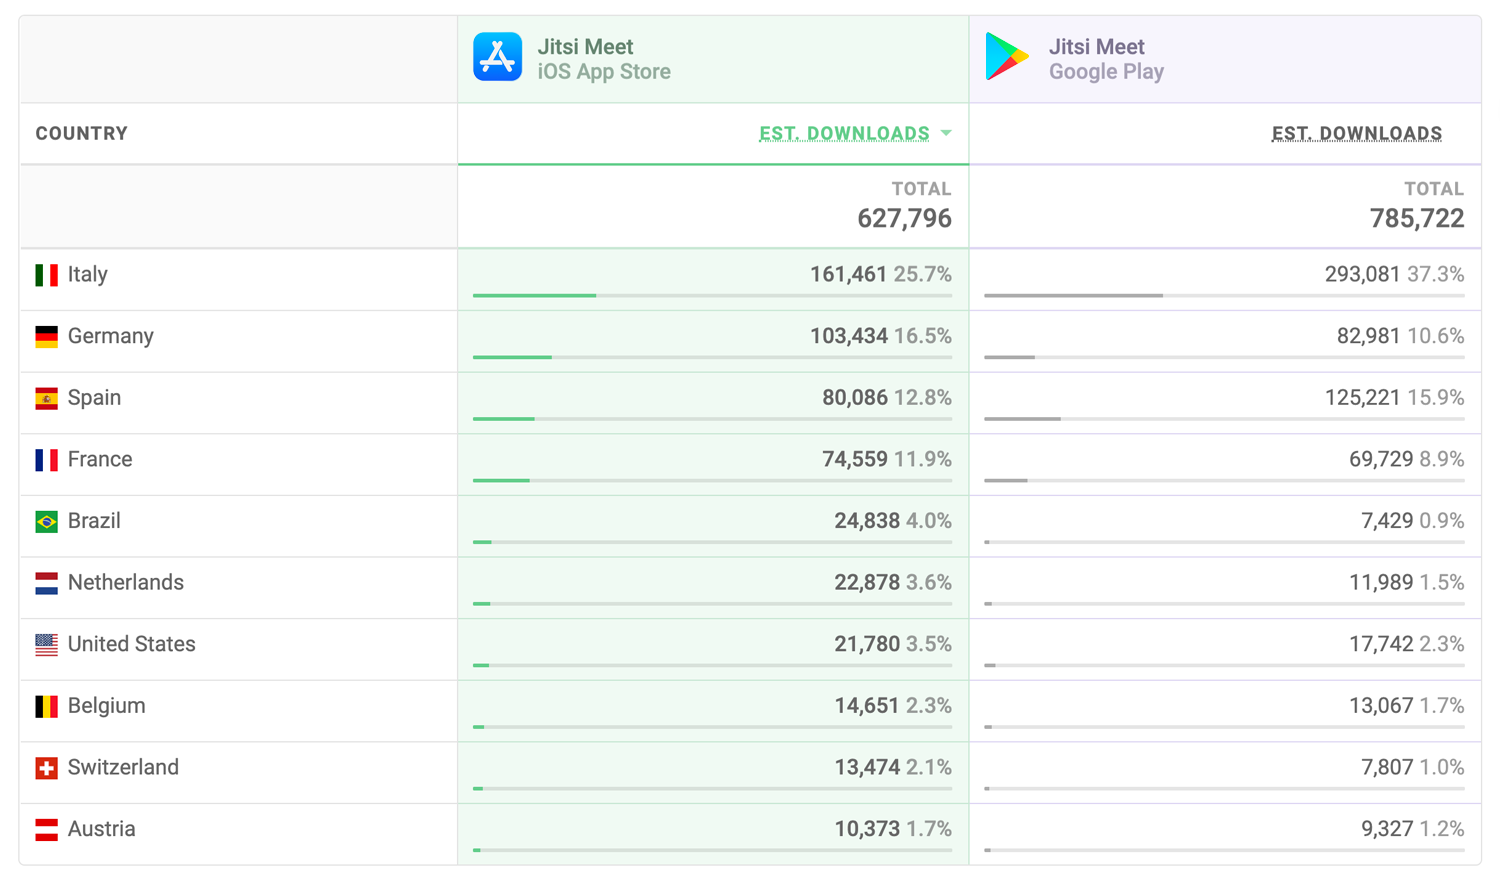Click Austria iOS value 10,373
Viewport: 1500px width, 879px height.
coord(867,829)
